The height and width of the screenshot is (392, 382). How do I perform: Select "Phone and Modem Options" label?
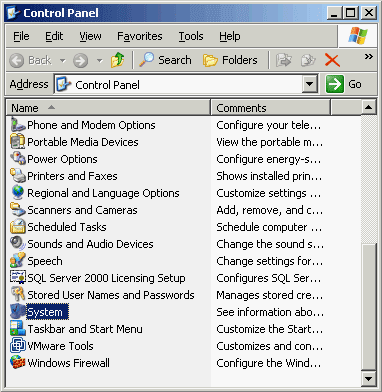click(91, 125)
